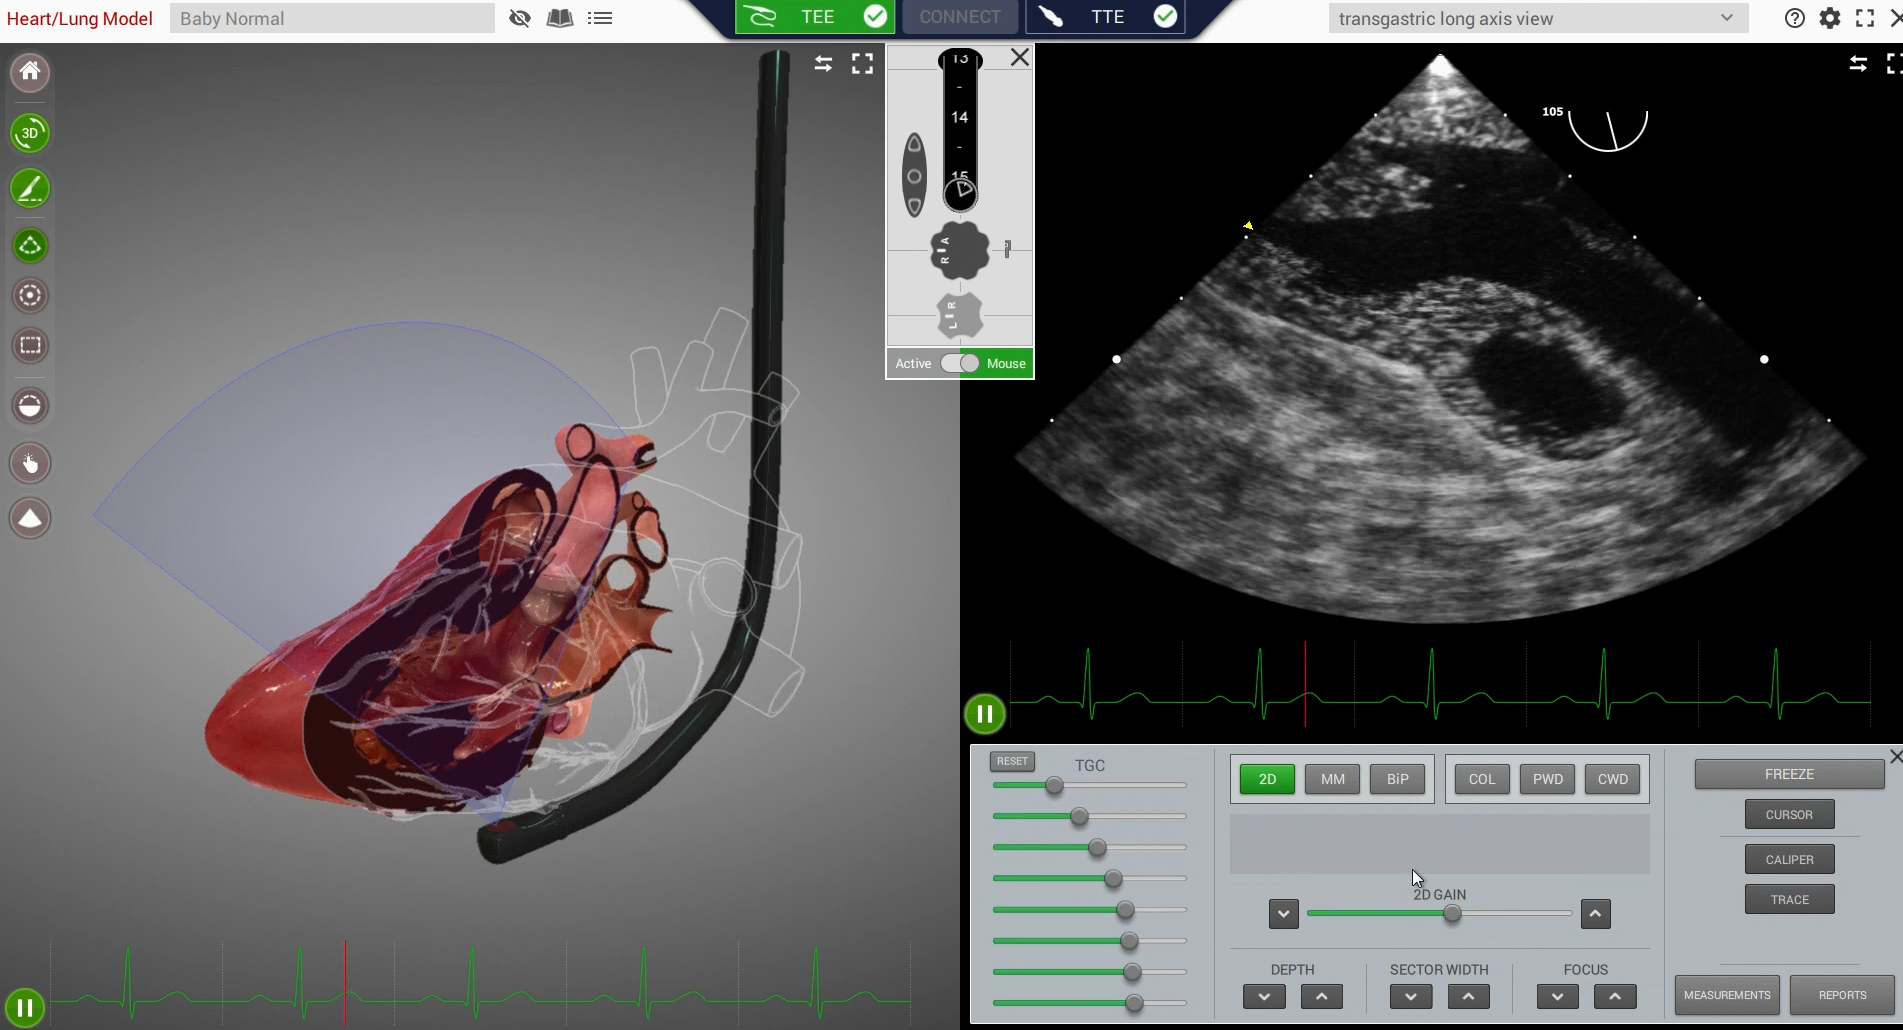Click the CURSOR button

point(1789,814)
